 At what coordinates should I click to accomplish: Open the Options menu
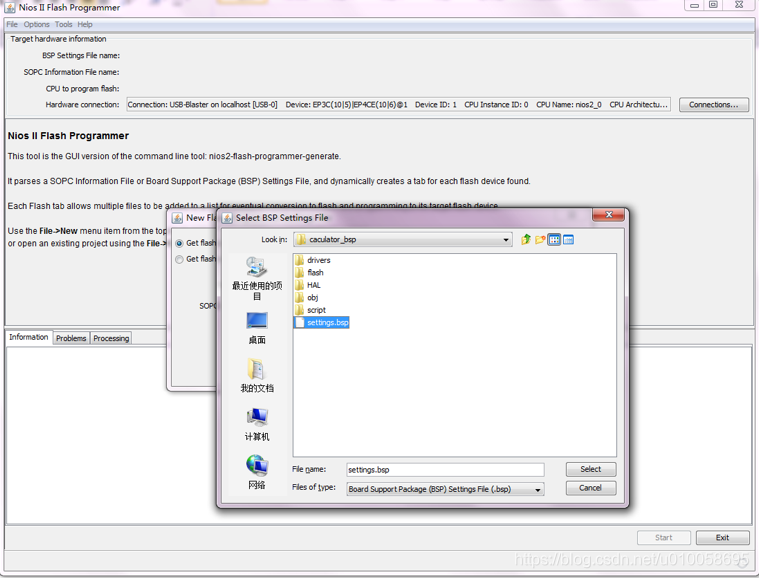(x=36, y=24)
